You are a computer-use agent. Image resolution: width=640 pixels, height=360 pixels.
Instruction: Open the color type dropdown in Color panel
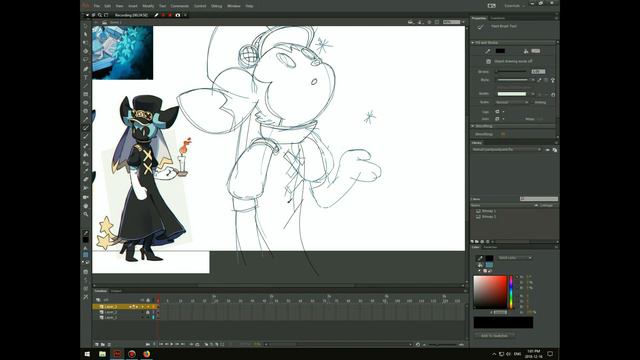(515, 258)
